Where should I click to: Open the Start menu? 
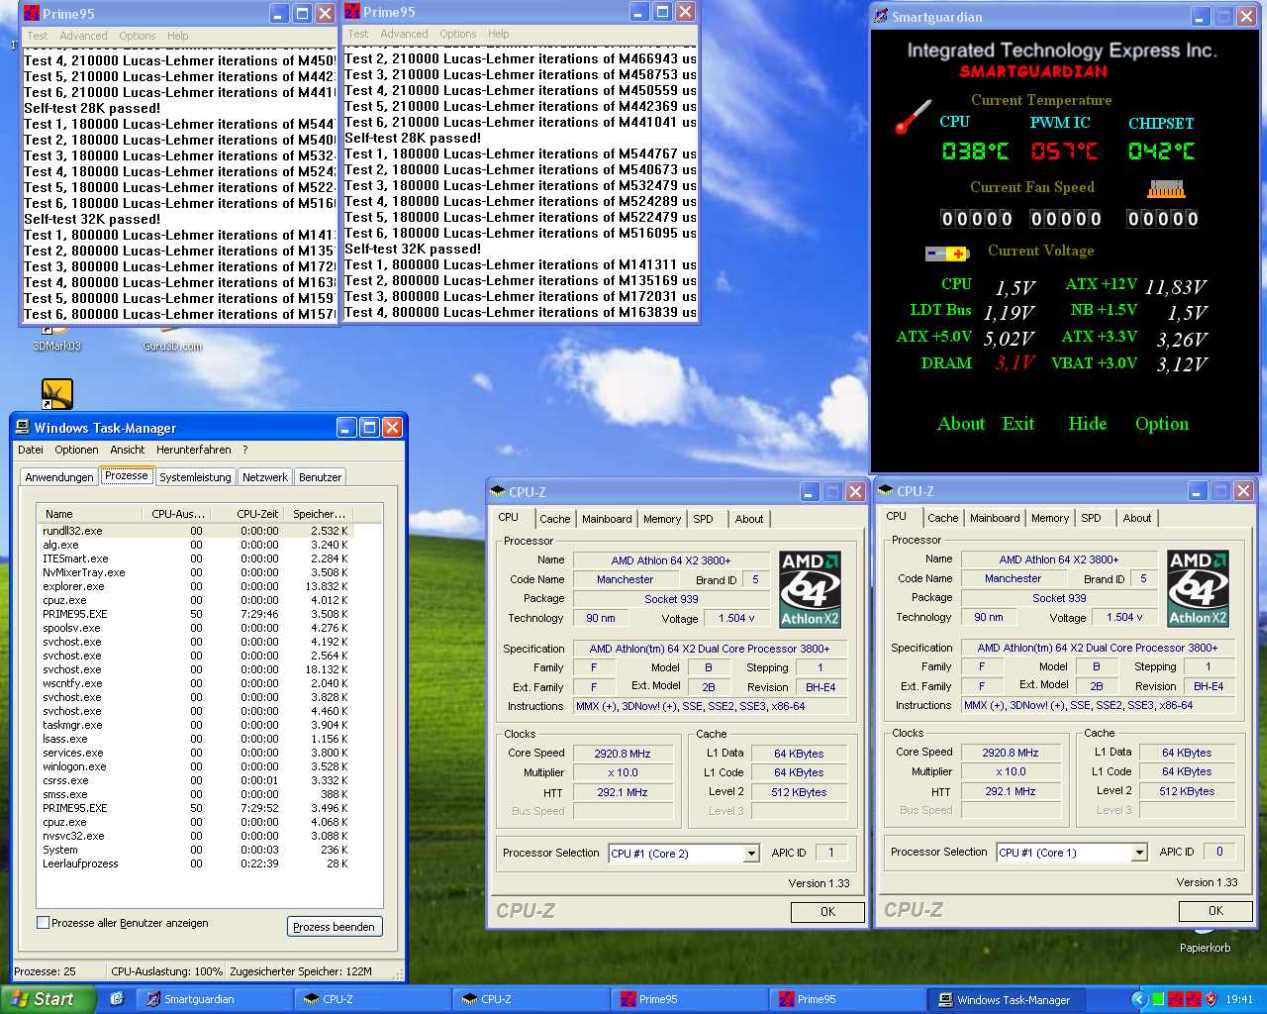49,998
